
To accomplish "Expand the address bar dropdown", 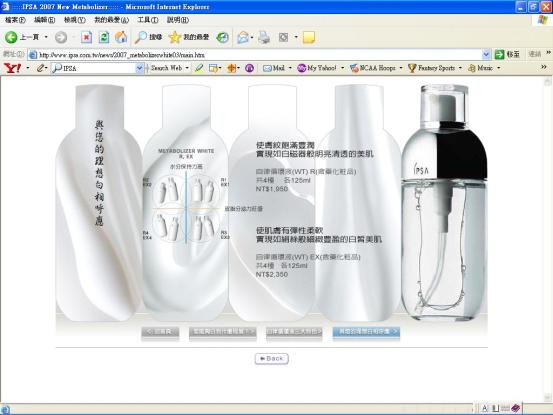I will pyautogui.click(x=486, y=54).
